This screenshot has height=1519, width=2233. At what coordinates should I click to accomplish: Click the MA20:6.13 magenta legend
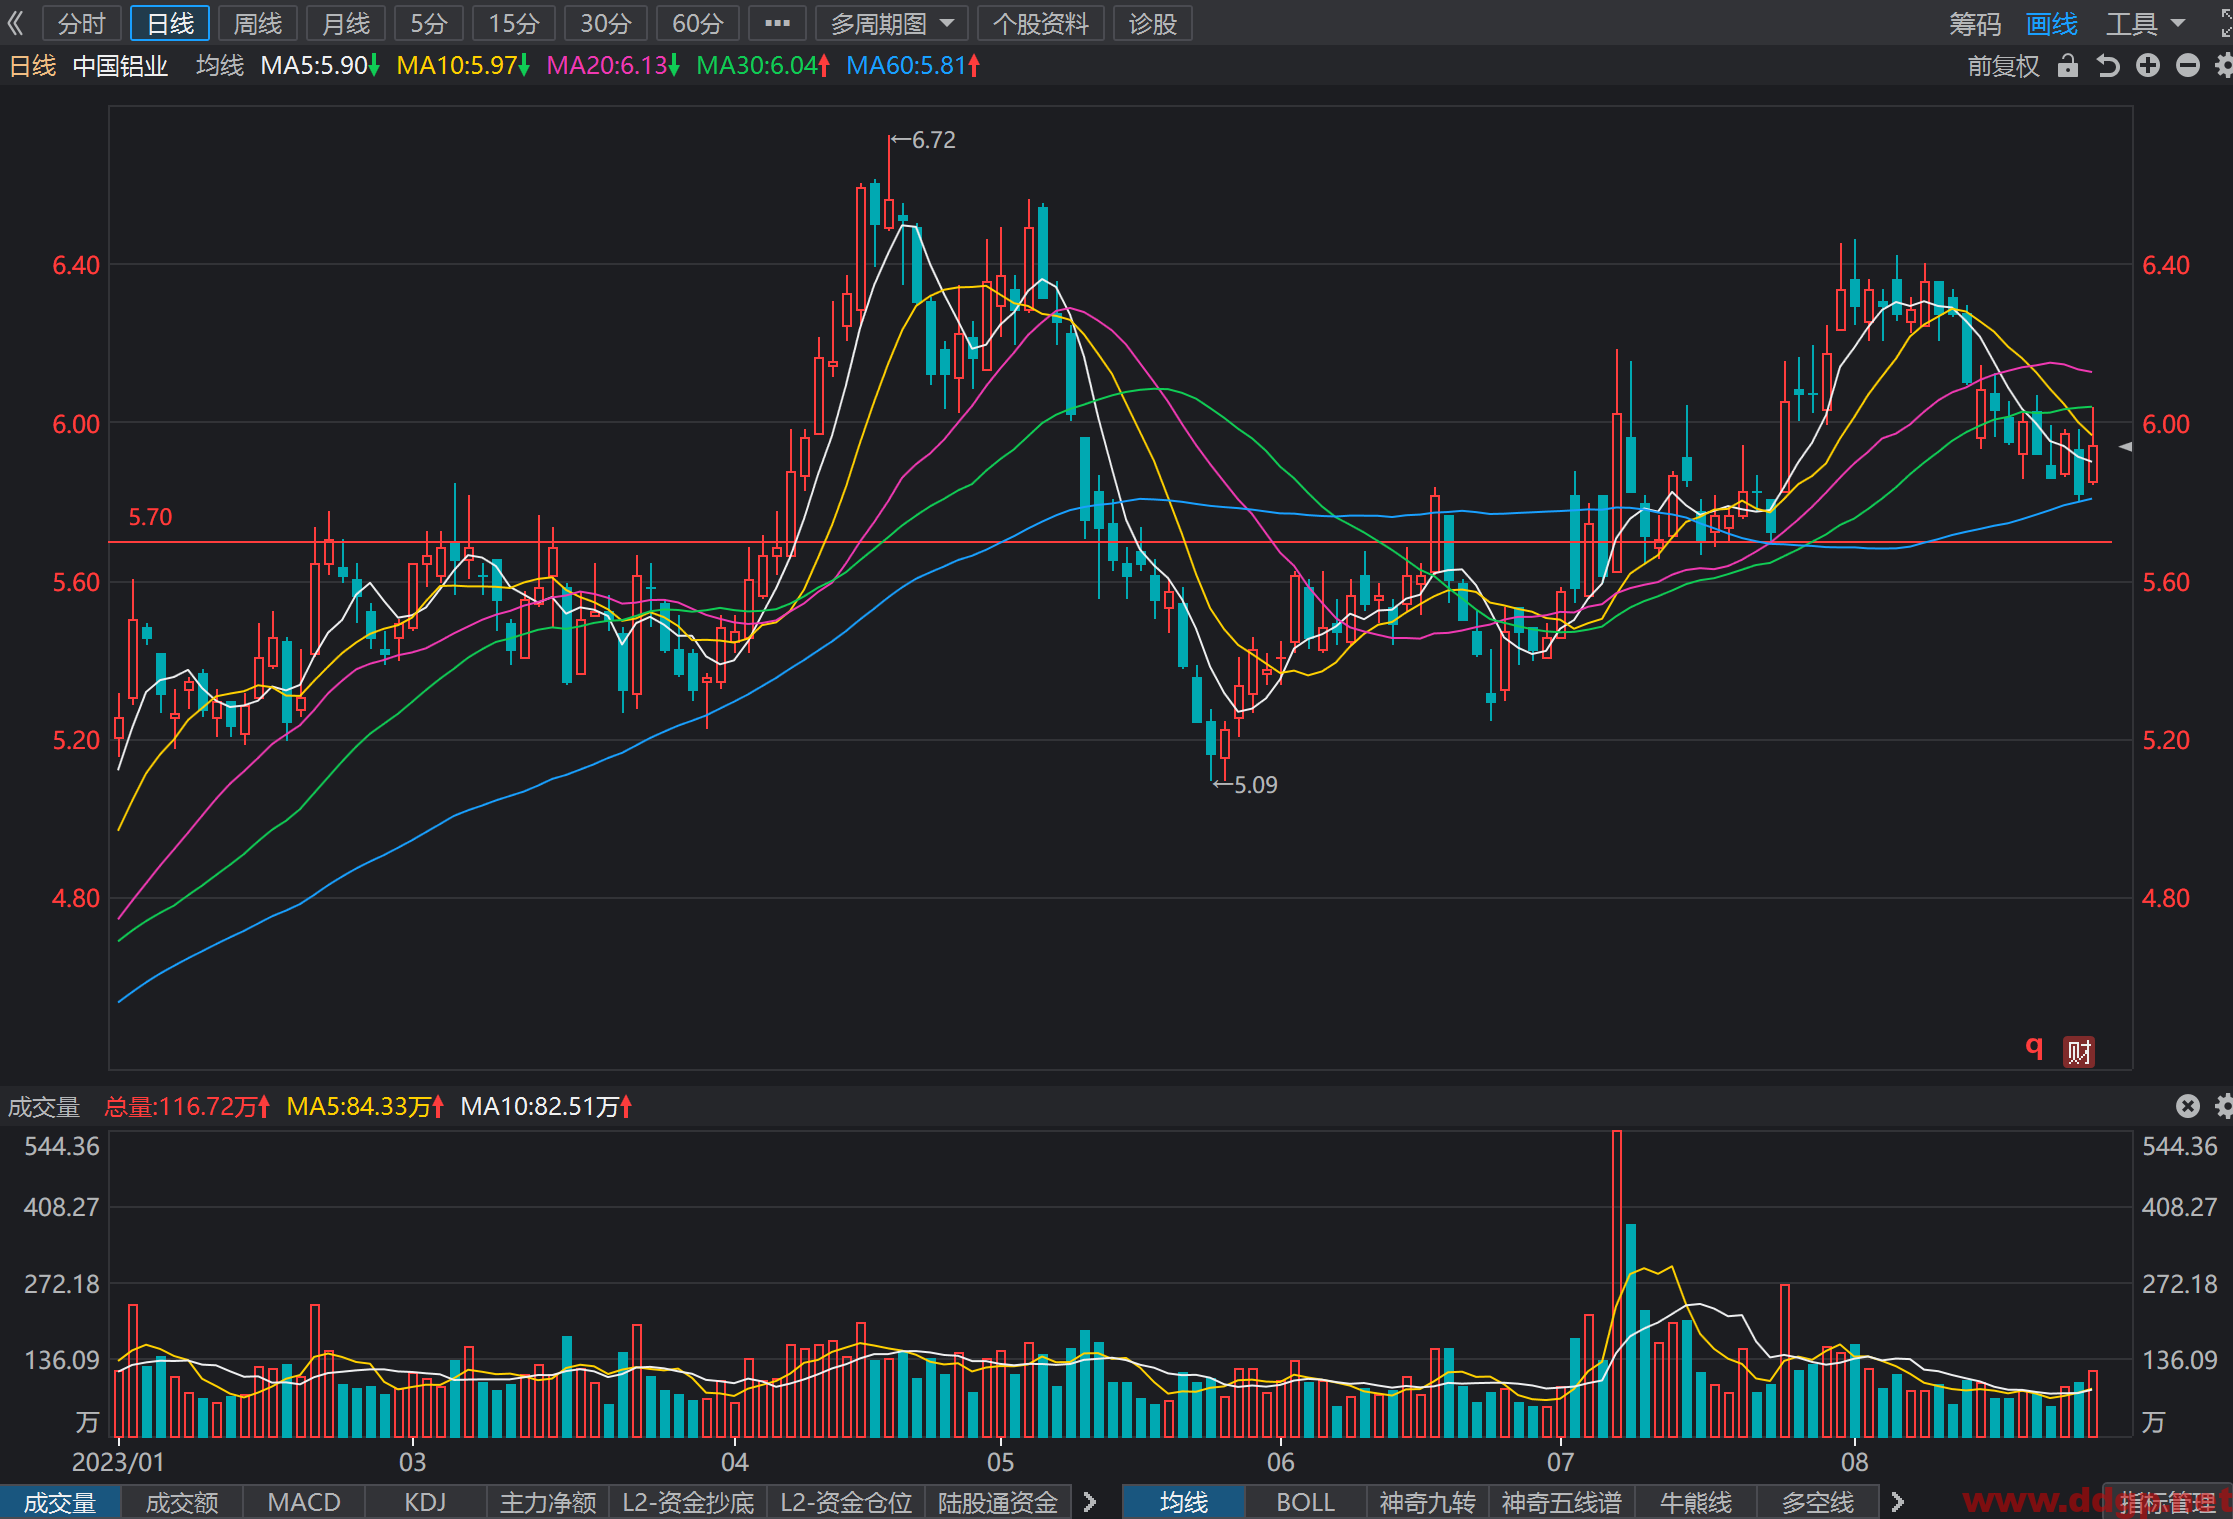612,66
